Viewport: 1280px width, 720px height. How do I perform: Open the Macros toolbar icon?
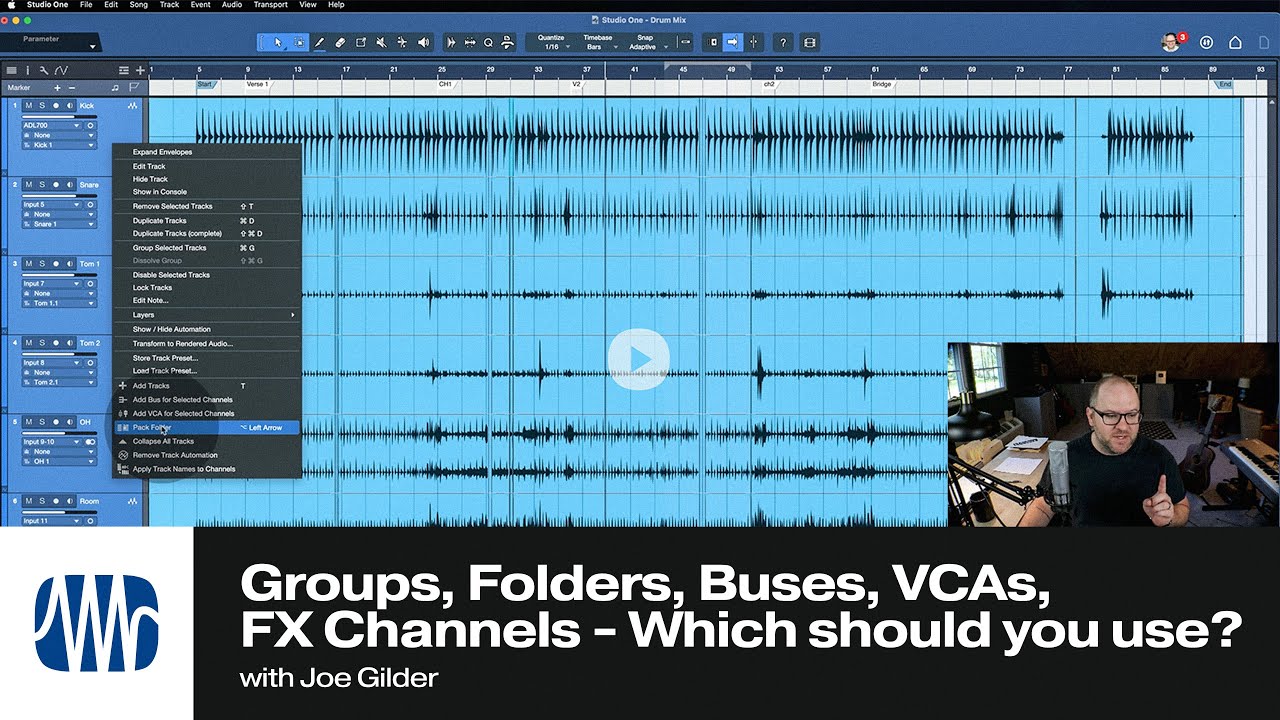(x=508, y=42)
